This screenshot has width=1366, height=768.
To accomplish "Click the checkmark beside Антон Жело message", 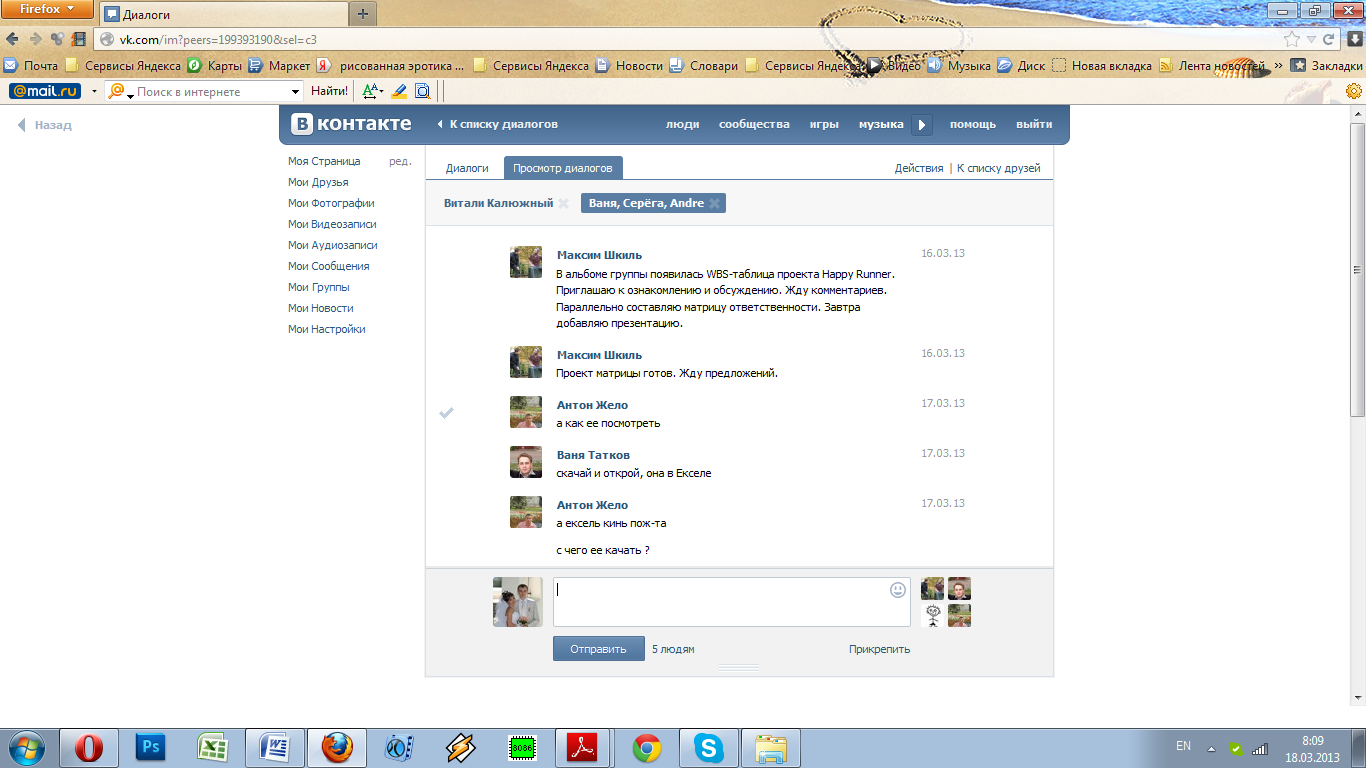I will pyautogui.click(x=447, y=412).
